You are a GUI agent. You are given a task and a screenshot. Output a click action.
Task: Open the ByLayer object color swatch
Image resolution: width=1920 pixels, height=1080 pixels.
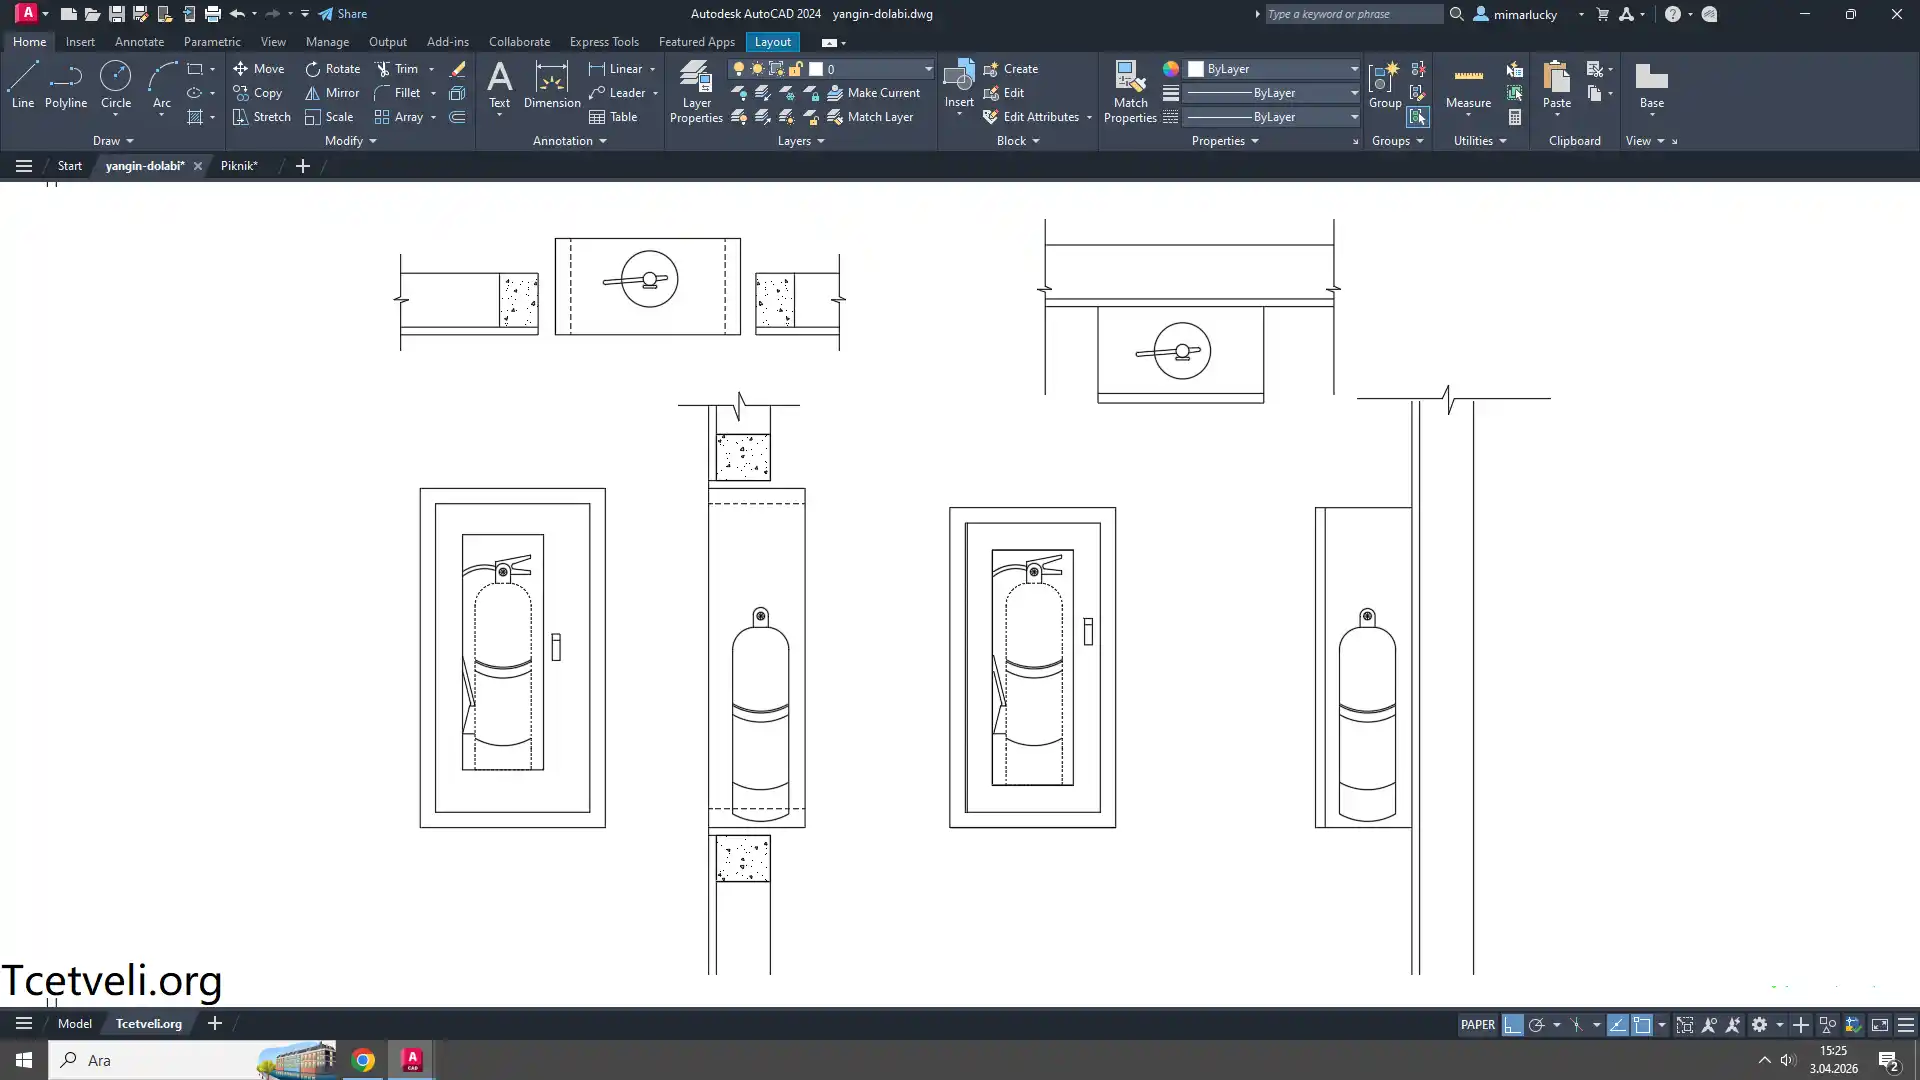coord(1196,69)
